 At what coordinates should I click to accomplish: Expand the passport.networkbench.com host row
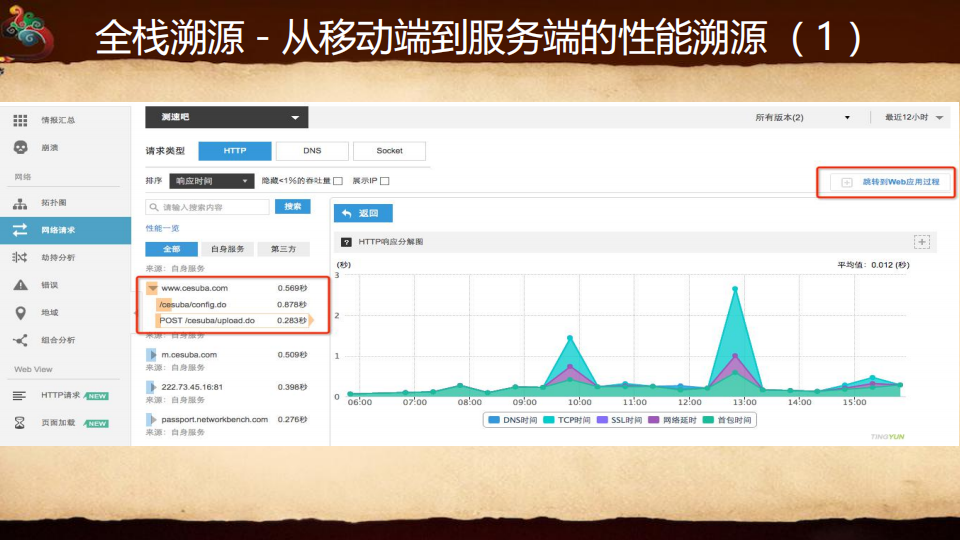[x=151, y=419]
